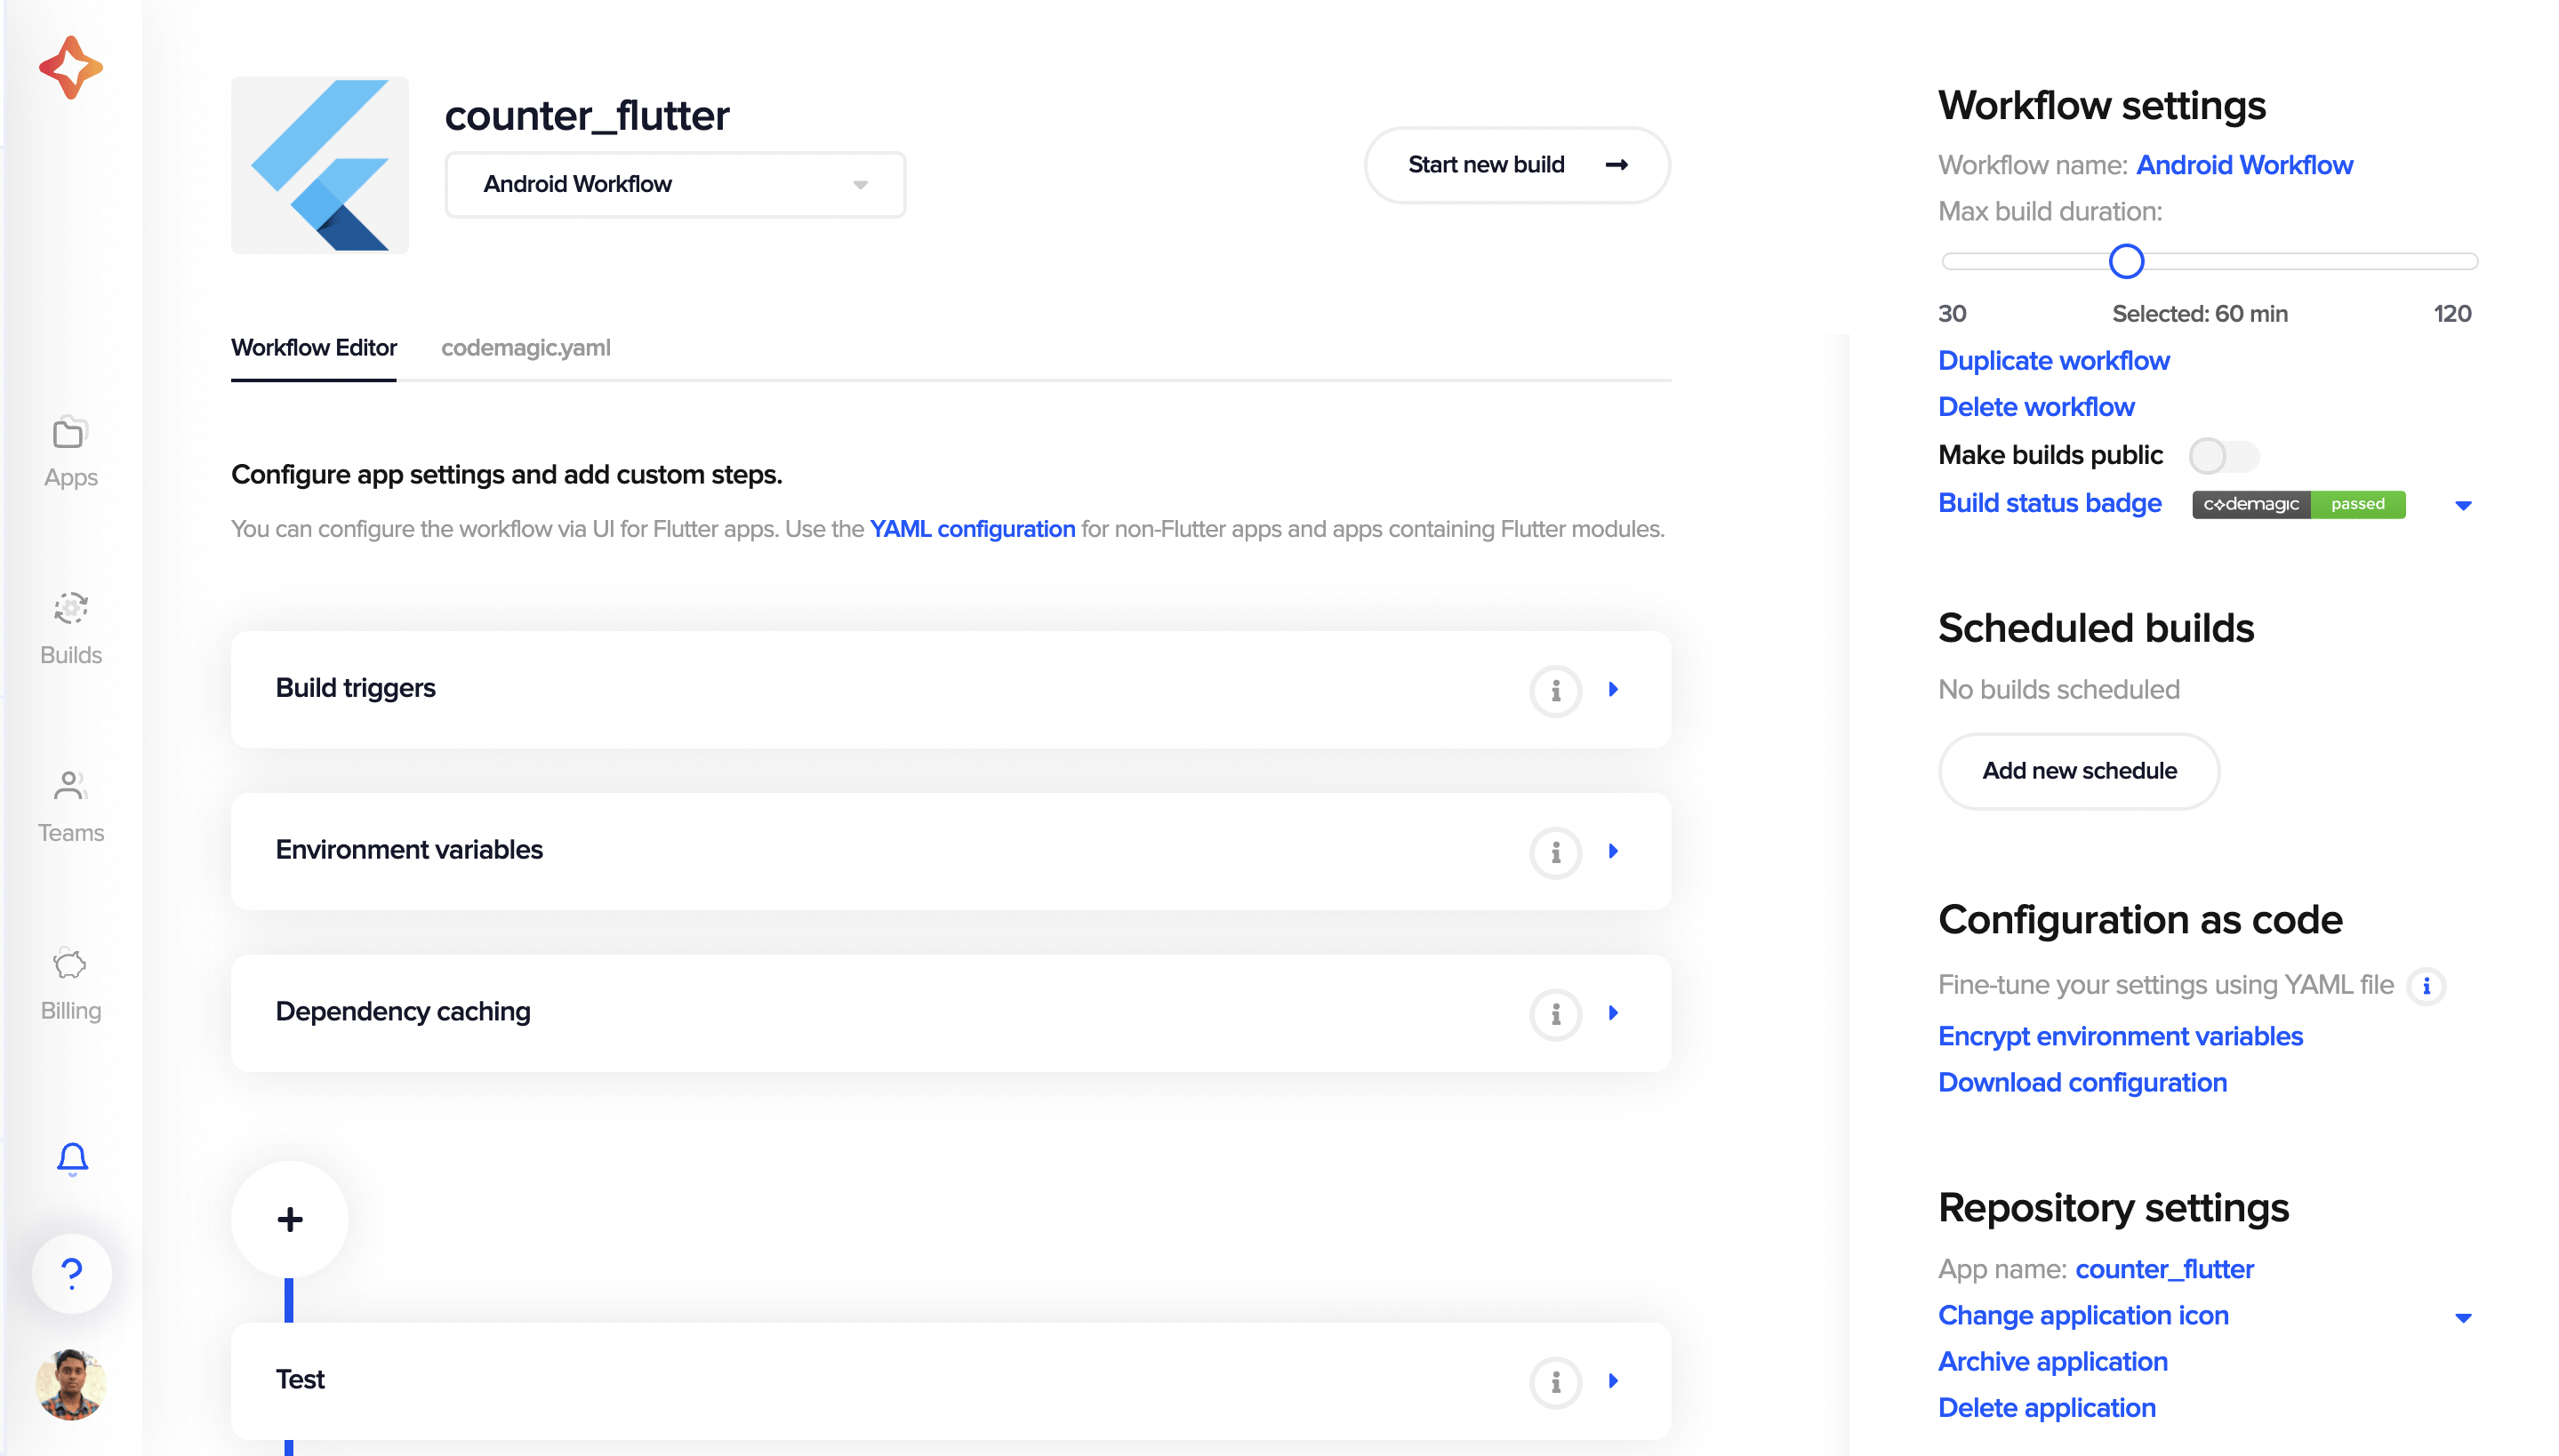Click the 'Selected: 60 min' label
The image size is (2559, 1456).
pyautogui.click(x=2199, y=314)
